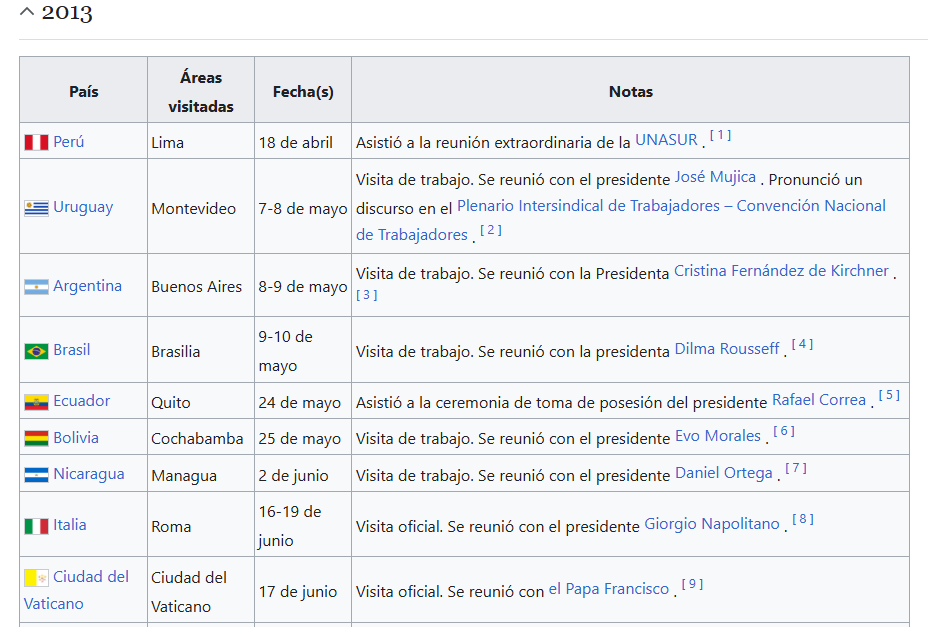Screen dimensions: 928x627
Task: Select the 18 de abril date
Action: [x=295, y=143]
